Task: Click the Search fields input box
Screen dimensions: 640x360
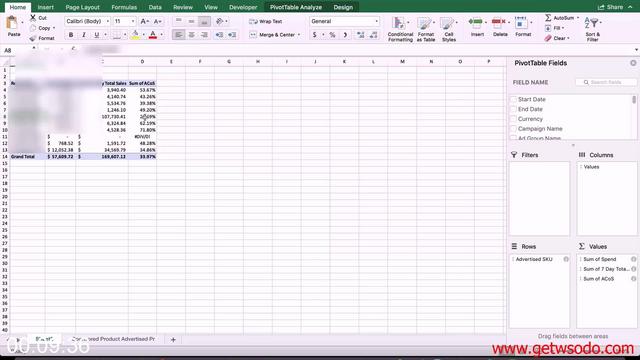Action: tap(606, 82)
